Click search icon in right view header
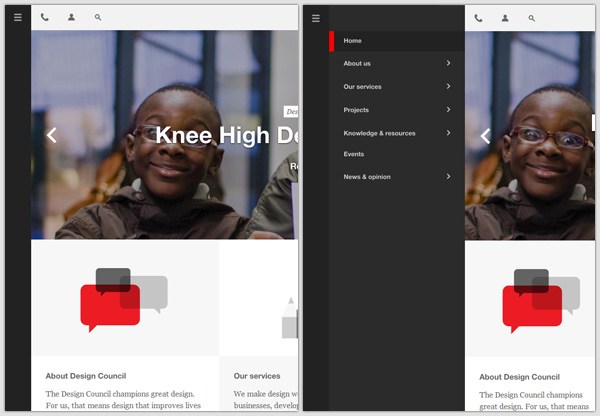This screenshot has height=416, width=600. pos(532,18)
